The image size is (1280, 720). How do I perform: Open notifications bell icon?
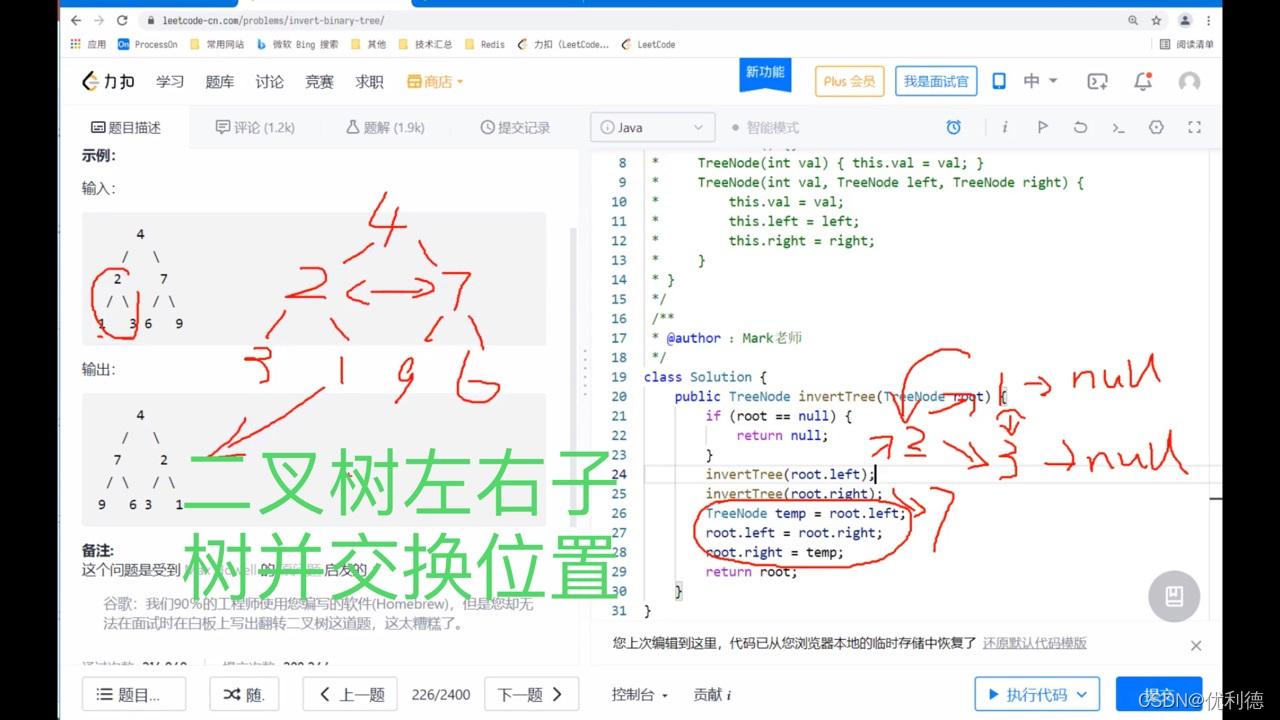click(1143, 82)
